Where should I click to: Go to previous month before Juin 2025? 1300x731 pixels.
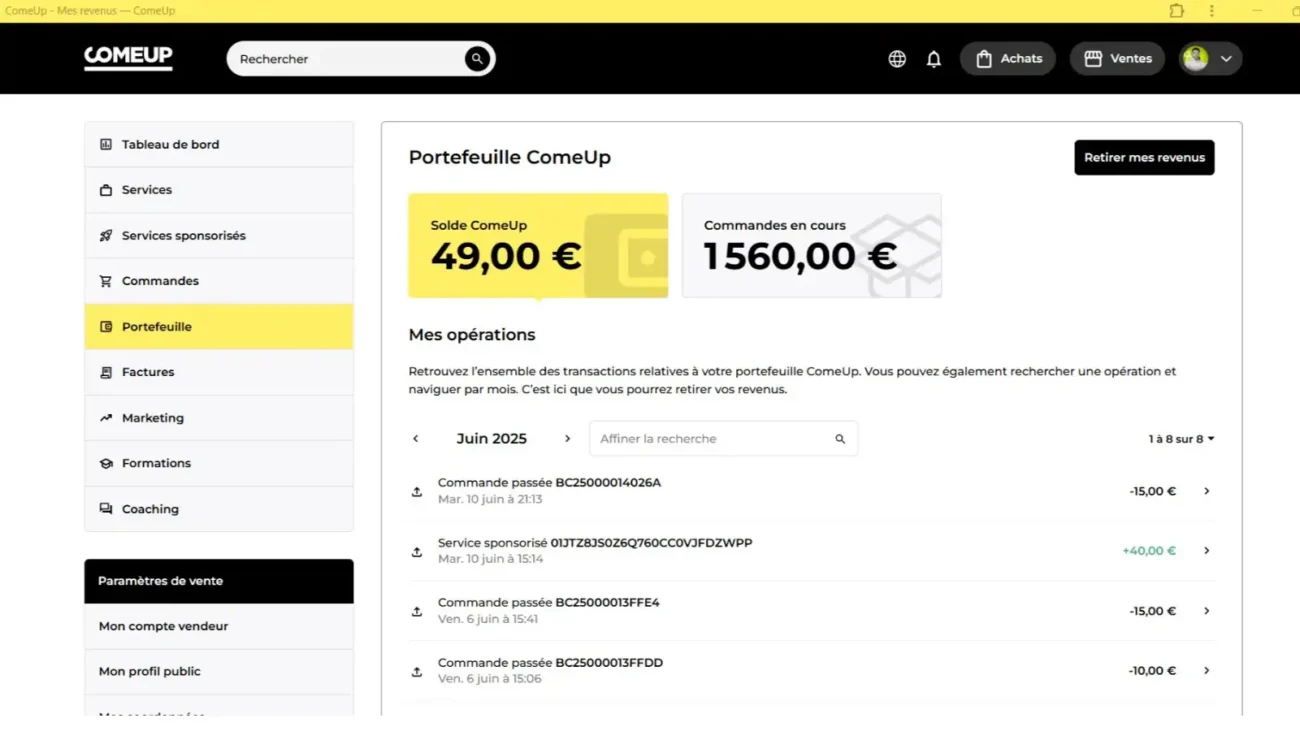[416, 439]
